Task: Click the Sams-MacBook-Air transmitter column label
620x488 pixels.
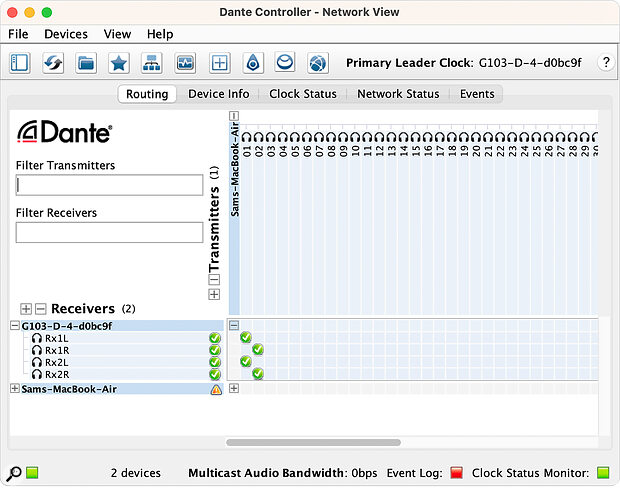Action: coord(235,169)
